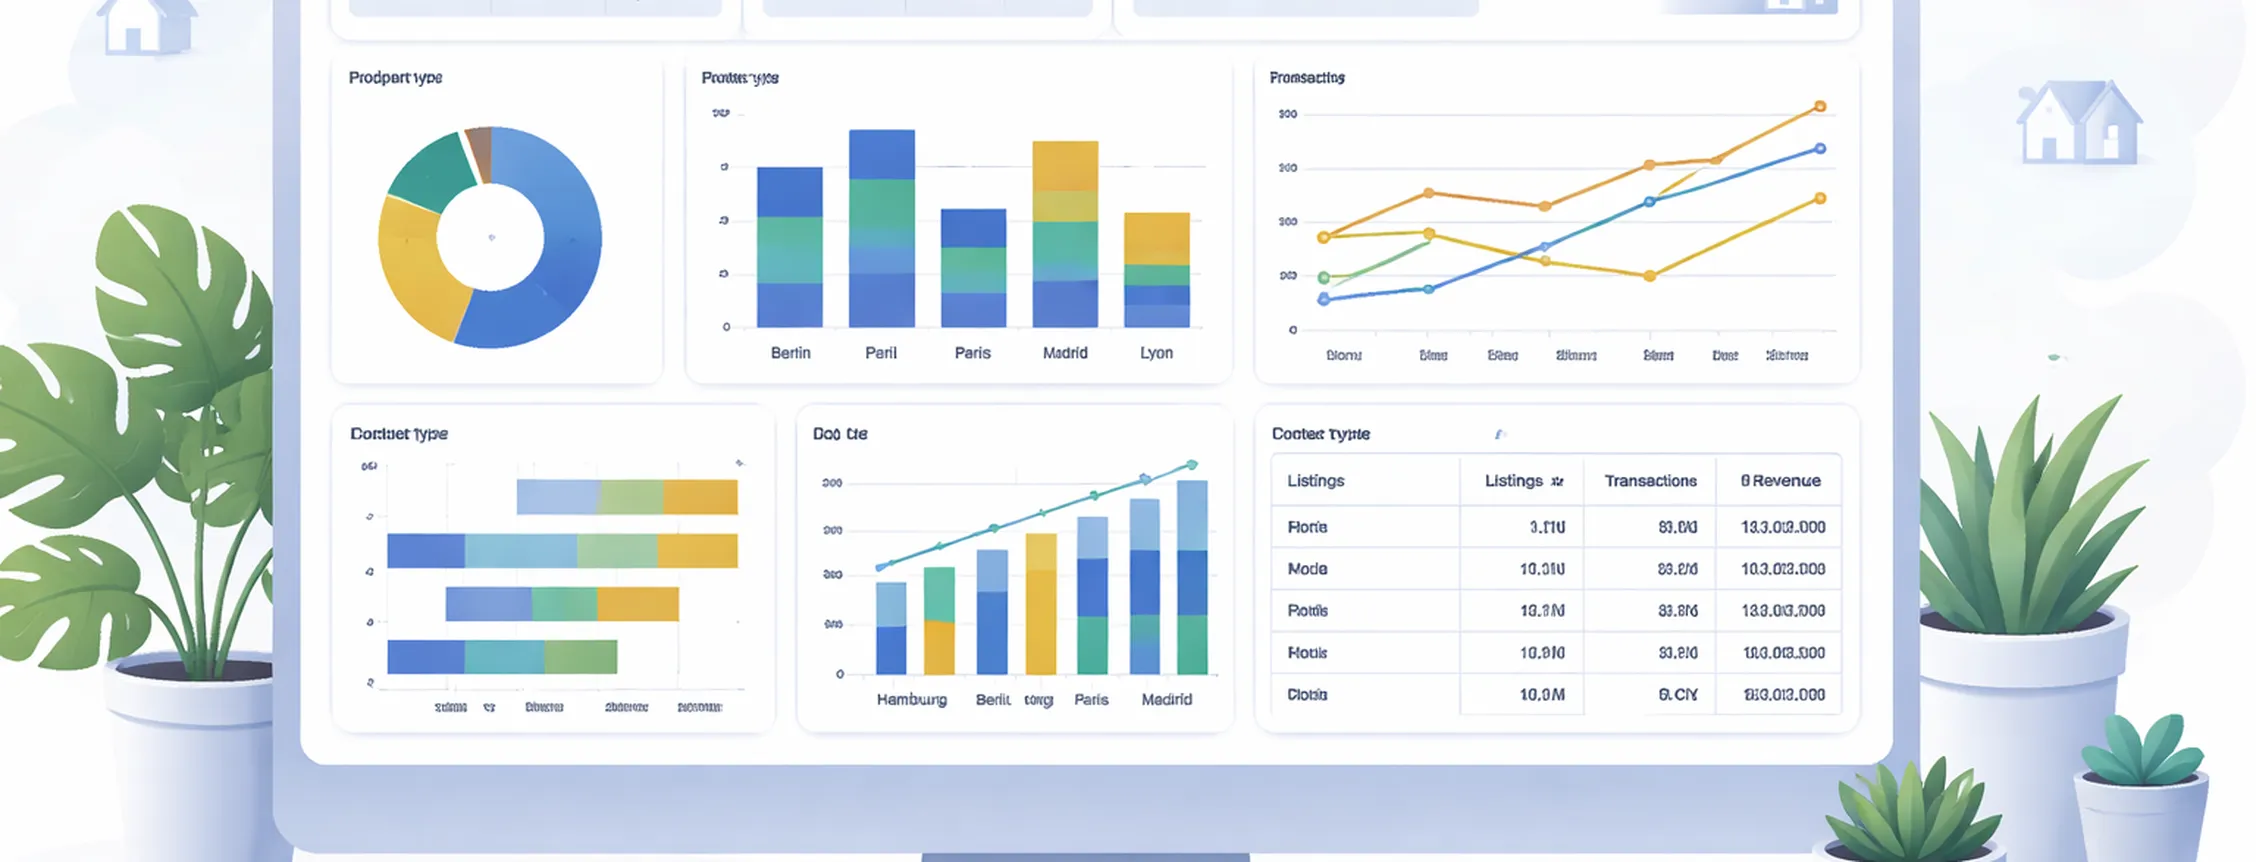Click the stacked bar above the Paril label
Image resolution: width=2256 pixels, height=862 pixels.
pos(881,228)
